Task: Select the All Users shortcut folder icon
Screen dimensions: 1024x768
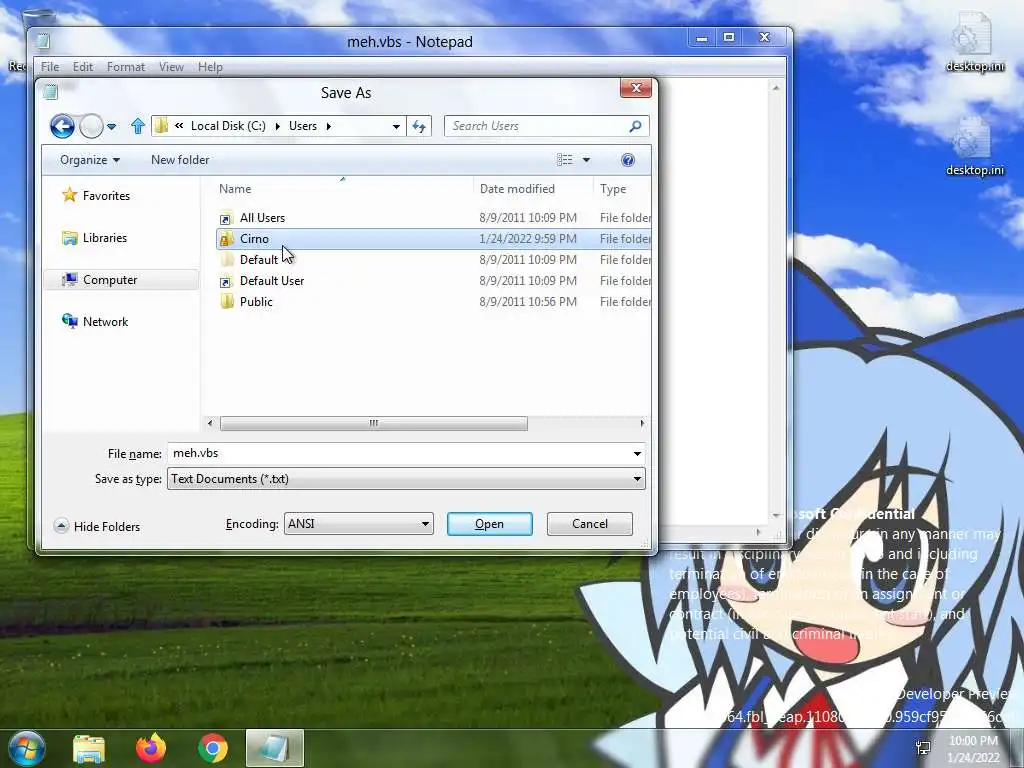Action: click(226, 218)
